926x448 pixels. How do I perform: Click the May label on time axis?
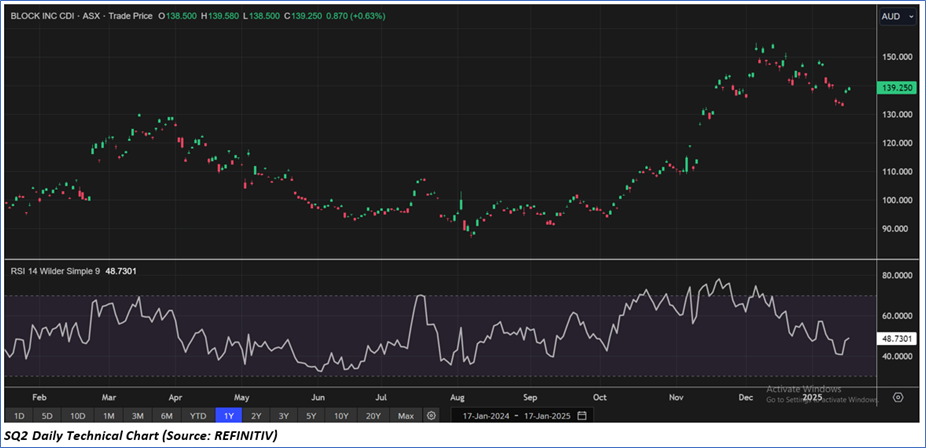click(x=242, y=397)
